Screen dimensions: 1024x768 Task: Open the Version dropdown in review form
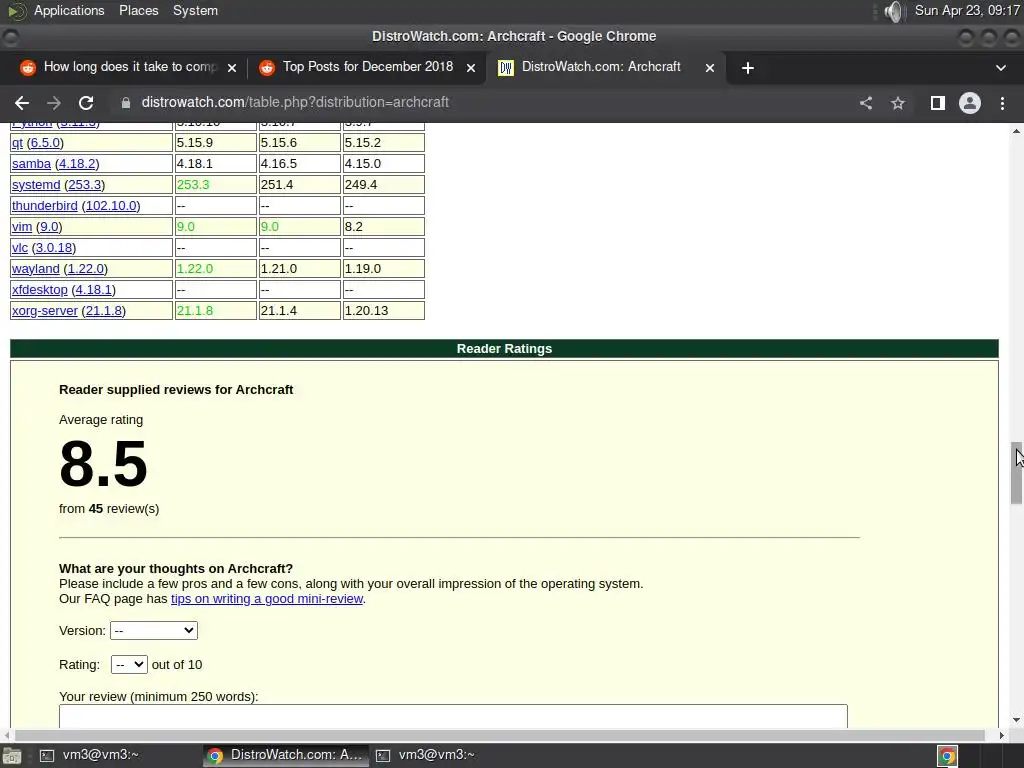coord(153,631)
